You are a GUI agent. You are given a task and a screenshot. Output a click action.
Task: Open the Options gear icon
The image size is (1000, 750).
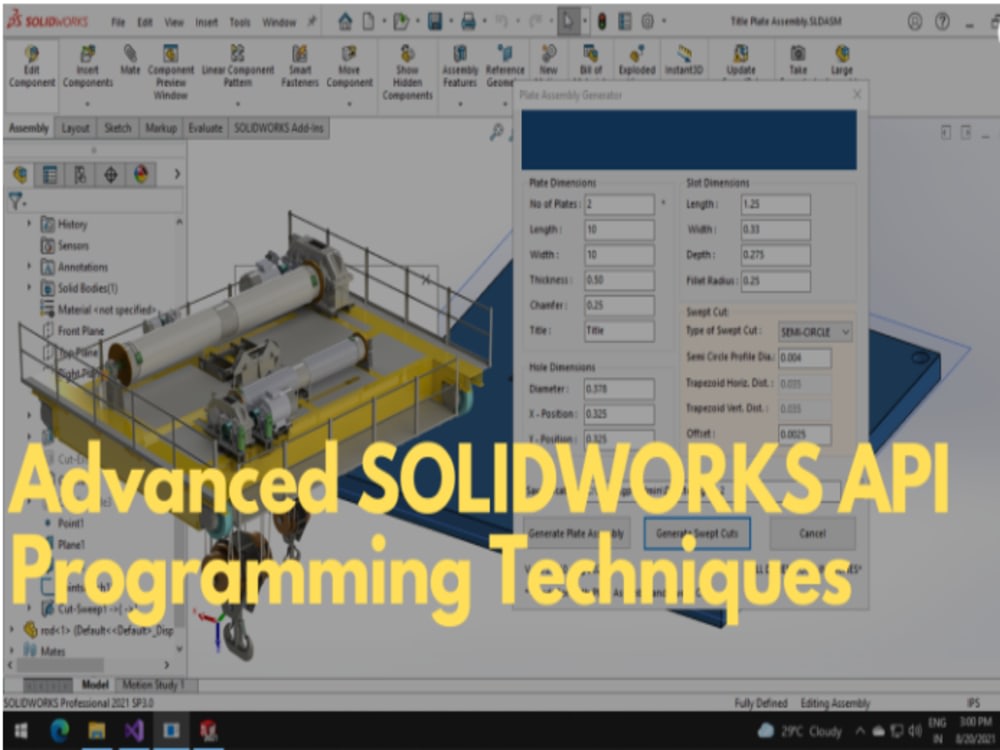pos(647,22)
